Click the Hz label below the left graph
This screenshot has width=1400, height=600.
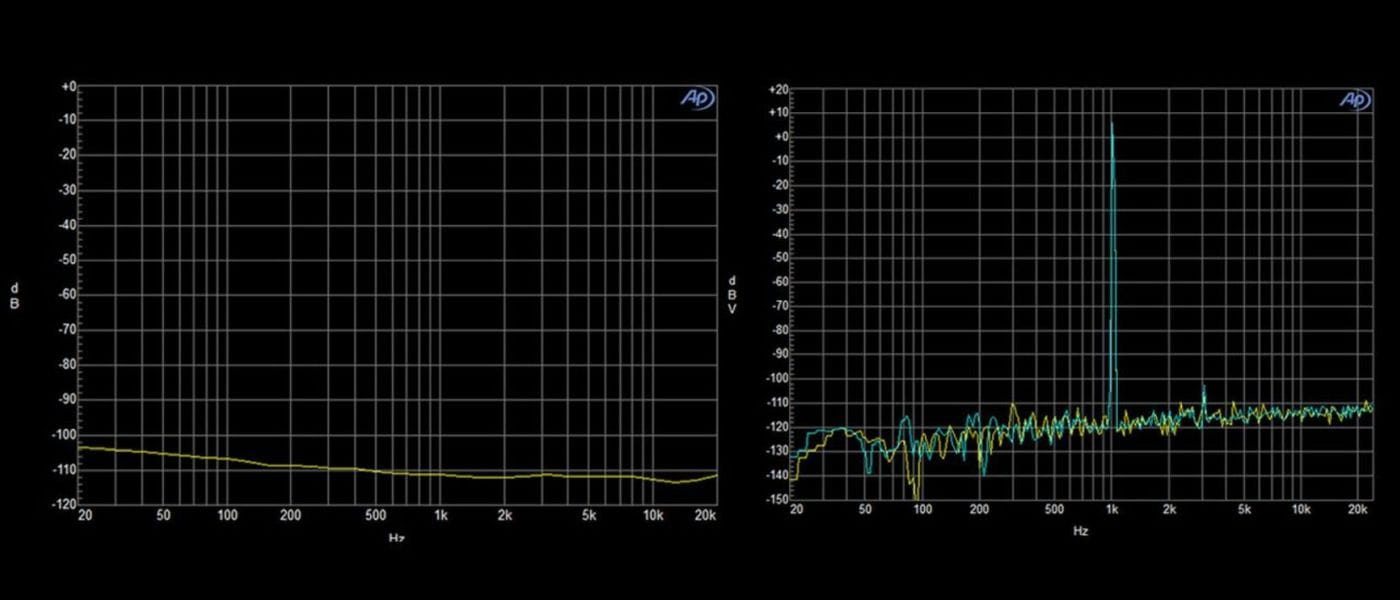[397, 538]
